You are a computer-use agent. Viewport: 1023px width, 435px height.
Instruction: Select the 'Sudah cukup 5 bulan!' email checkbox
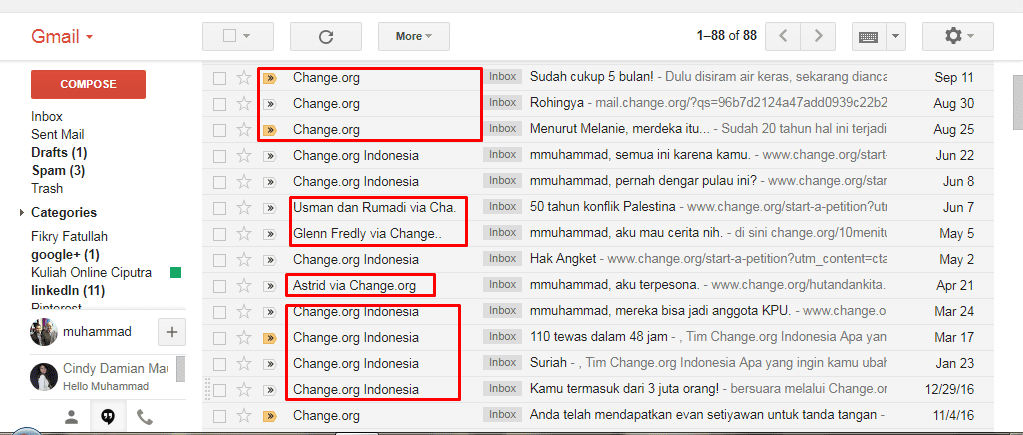click(x=219, y=78)
